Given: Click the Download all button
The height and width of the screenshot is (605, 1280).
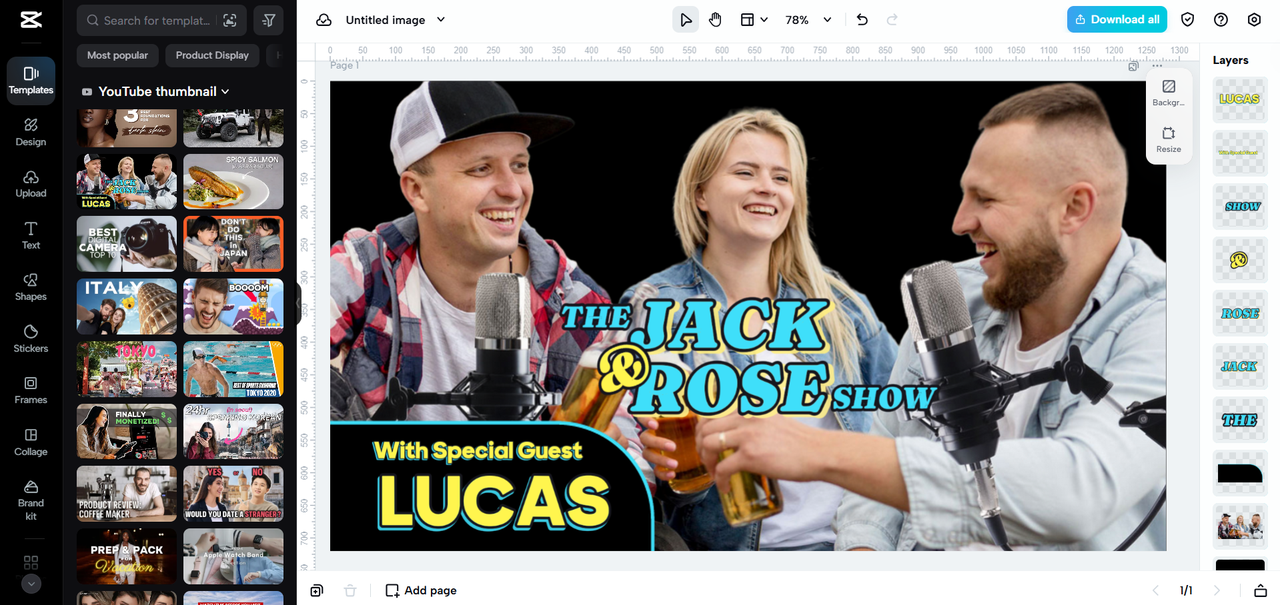Looking at the screenshot, I should click(x=1117, y=20).
